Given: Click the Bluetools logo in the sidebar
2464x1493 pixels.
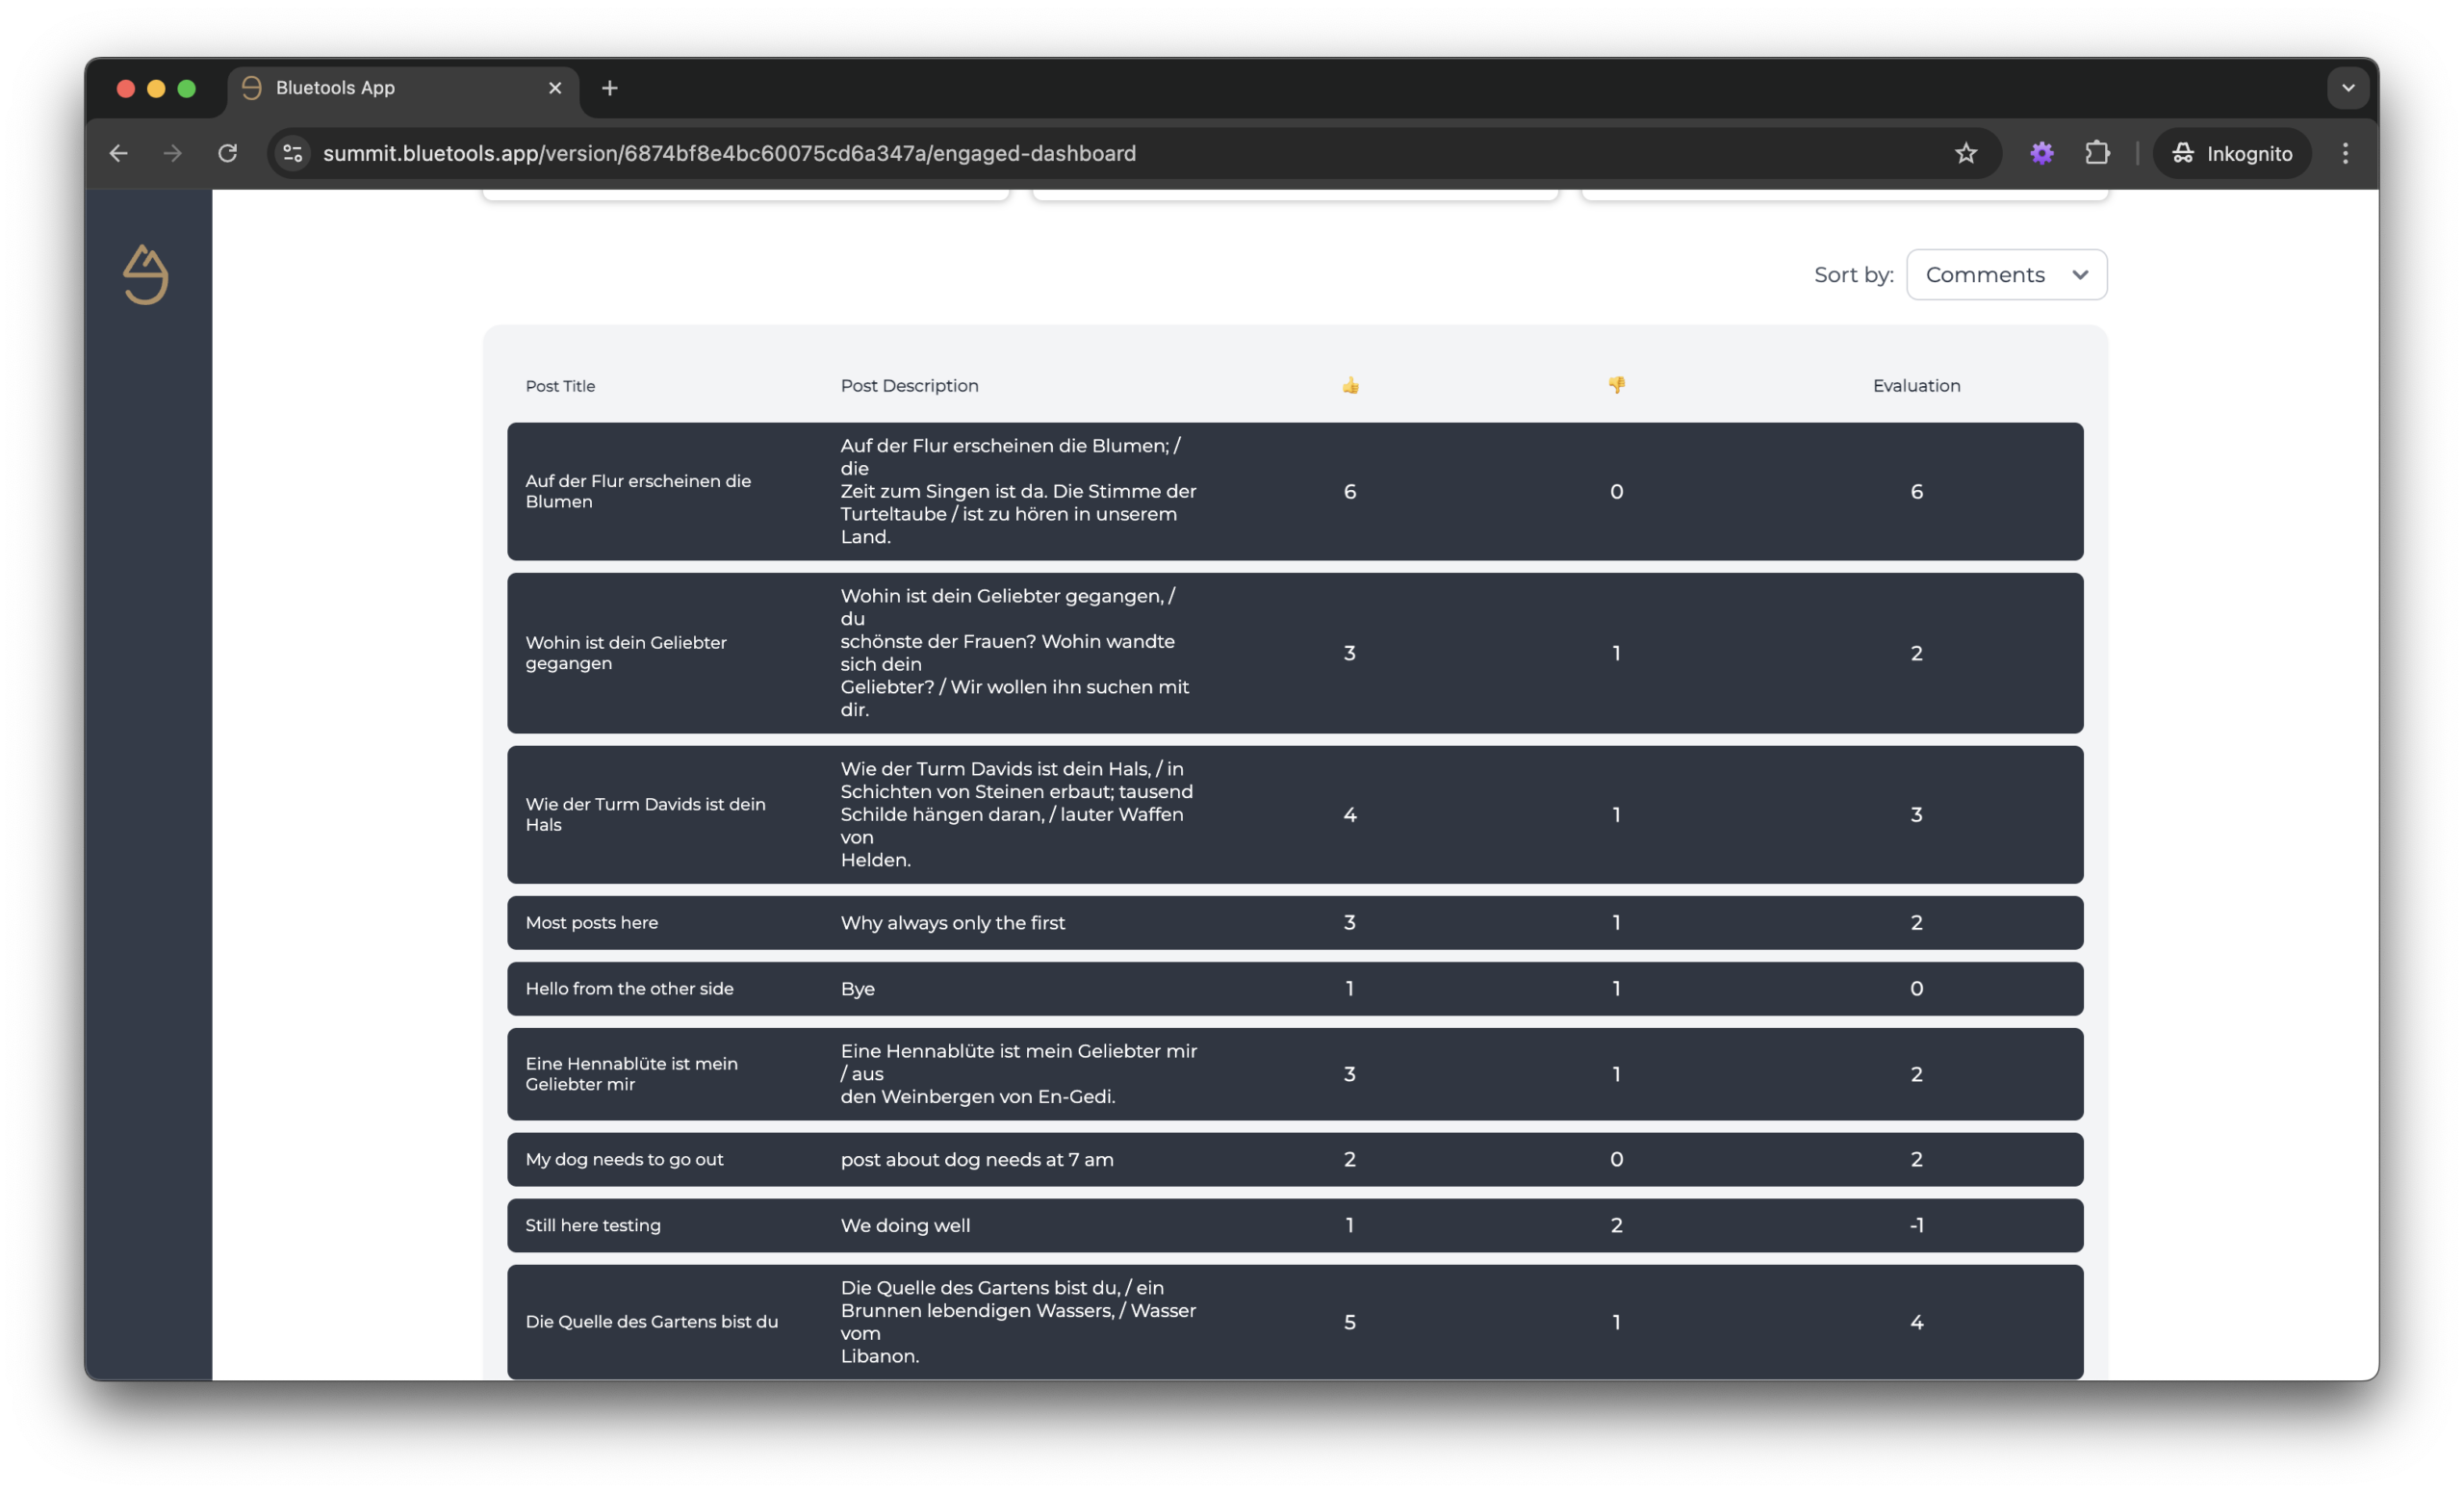Looking at the screenshot, I should 145,275.
